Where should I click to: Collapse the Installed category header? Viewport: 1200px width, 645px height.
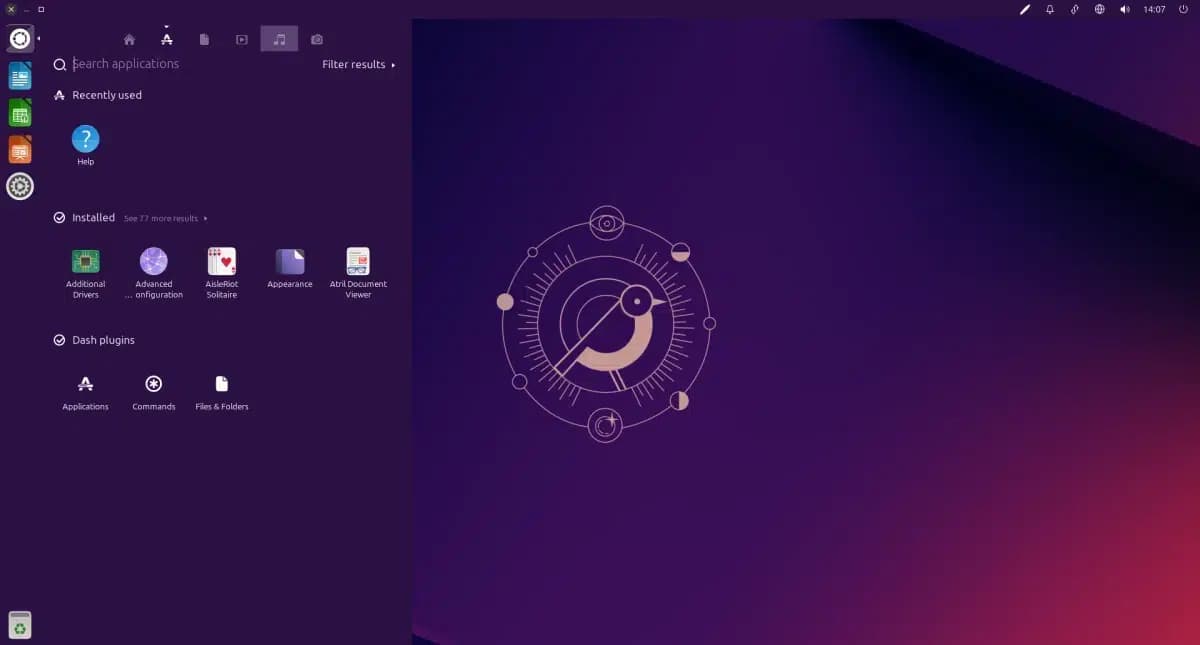[x=85, y=217]
